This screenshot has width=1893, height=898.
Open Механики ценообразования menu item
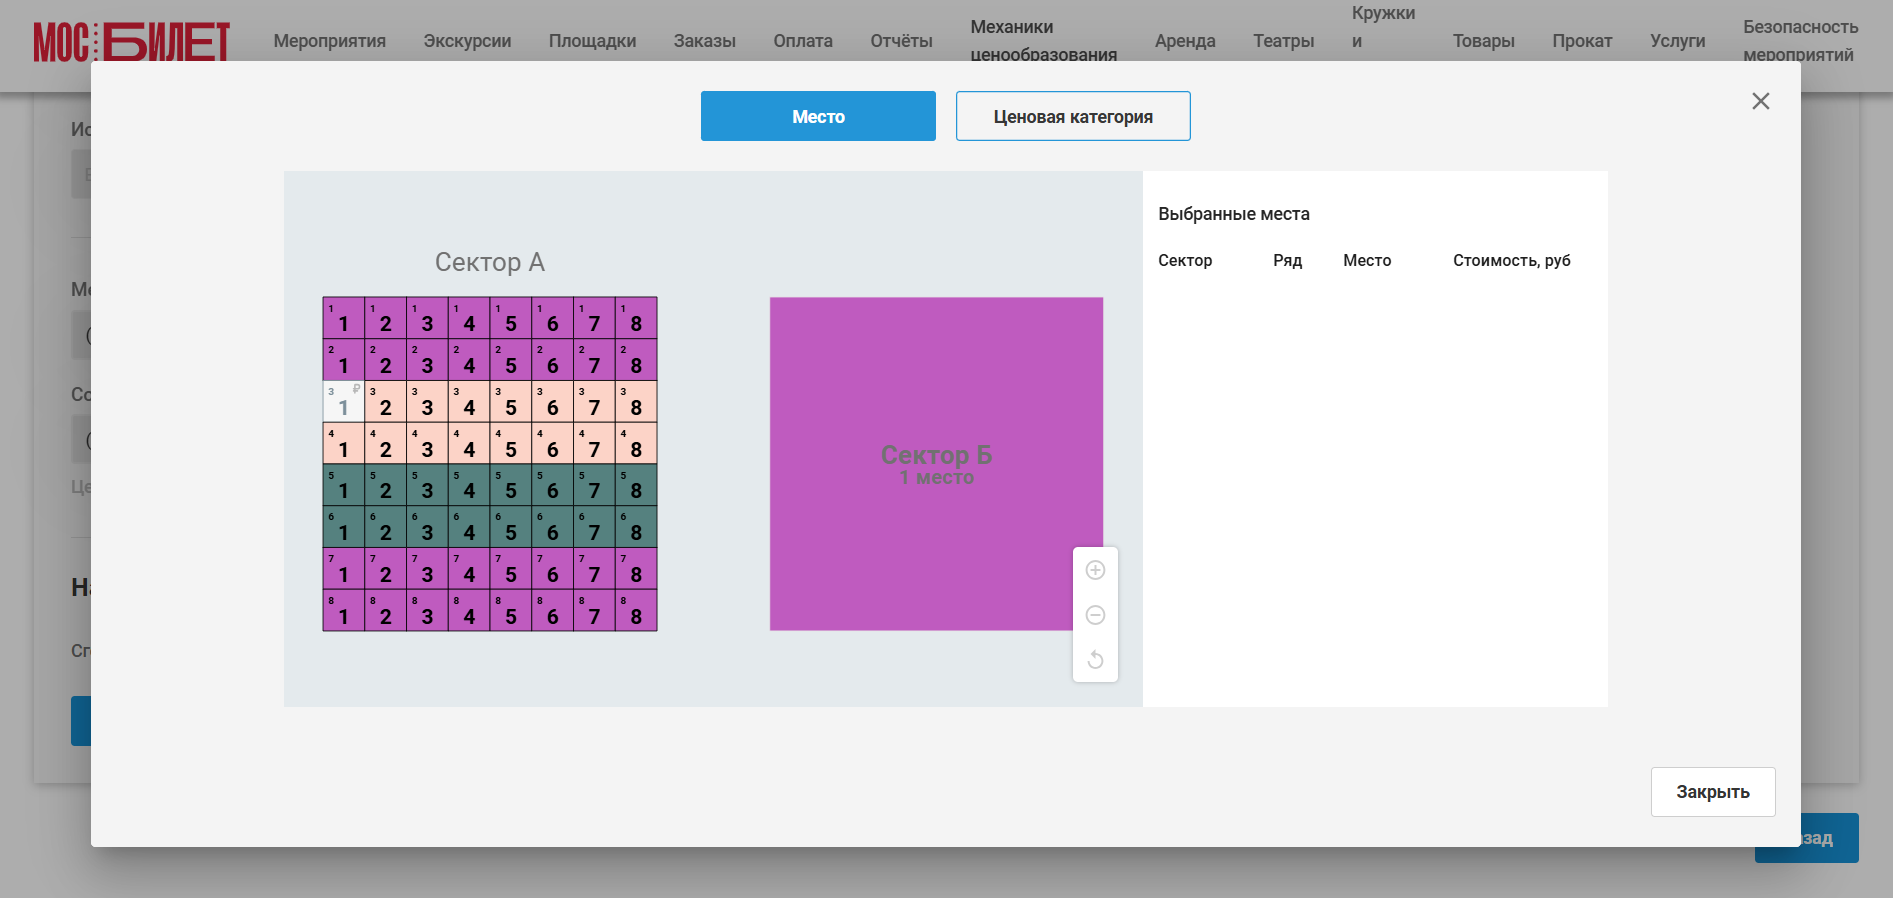click(1043, 41)
